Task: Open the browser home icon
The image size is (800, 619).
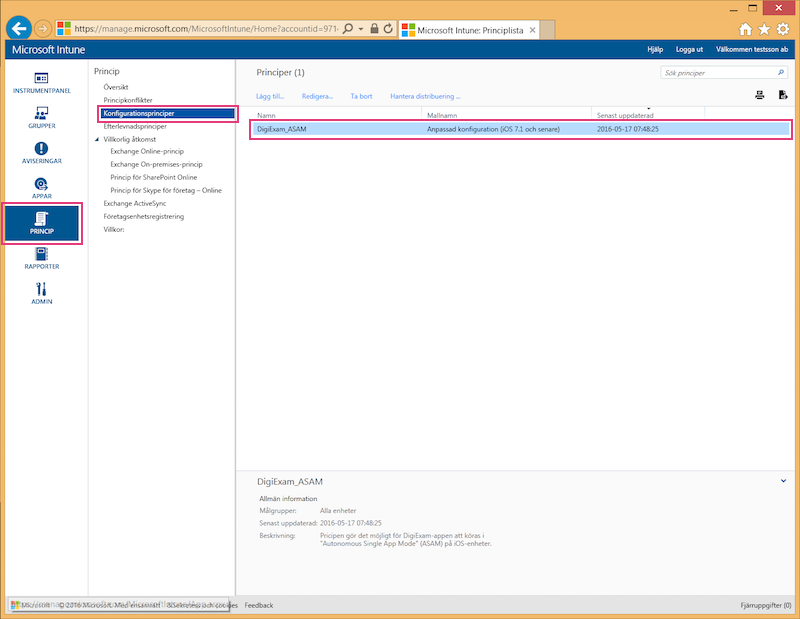Action: 745,29
